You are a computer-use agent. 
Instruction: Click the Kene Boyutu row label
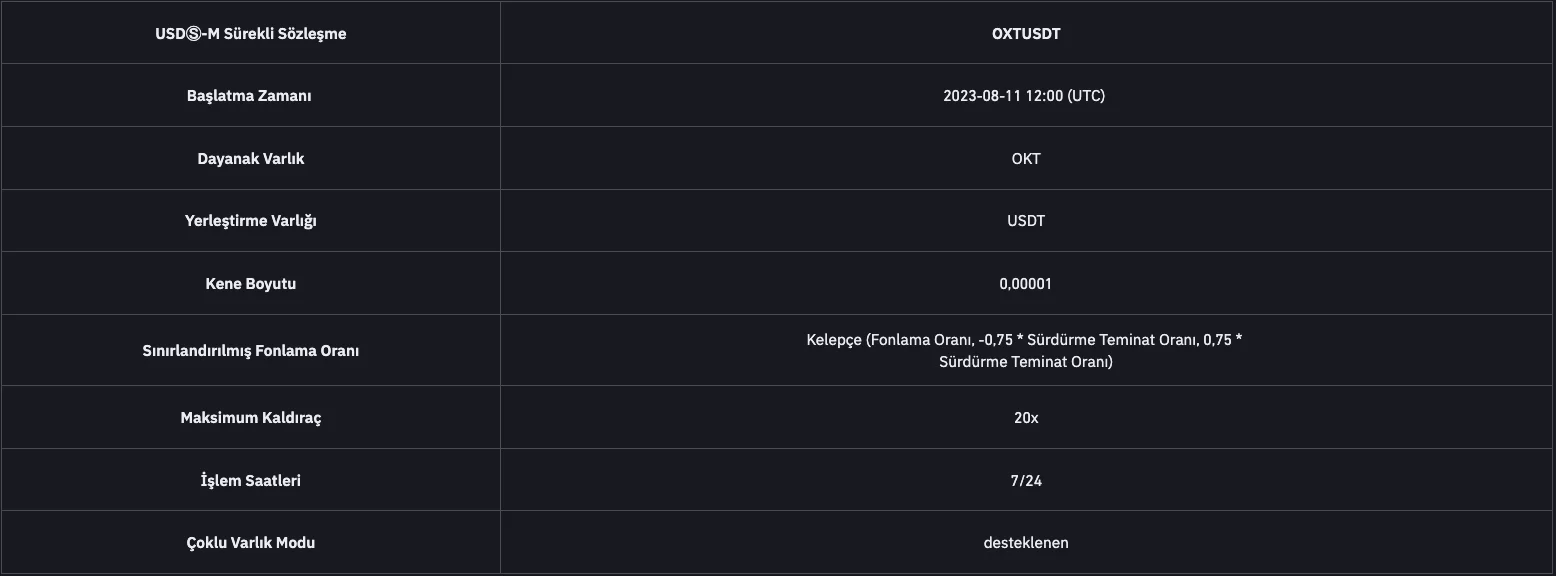tap(250, 284)
